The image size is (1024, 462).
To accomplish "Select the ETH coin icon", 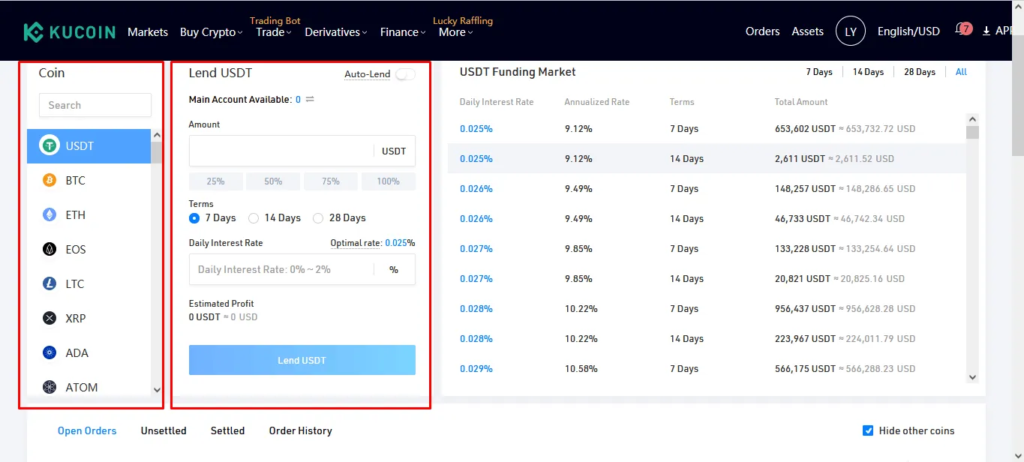I will (x=50, y=215).
